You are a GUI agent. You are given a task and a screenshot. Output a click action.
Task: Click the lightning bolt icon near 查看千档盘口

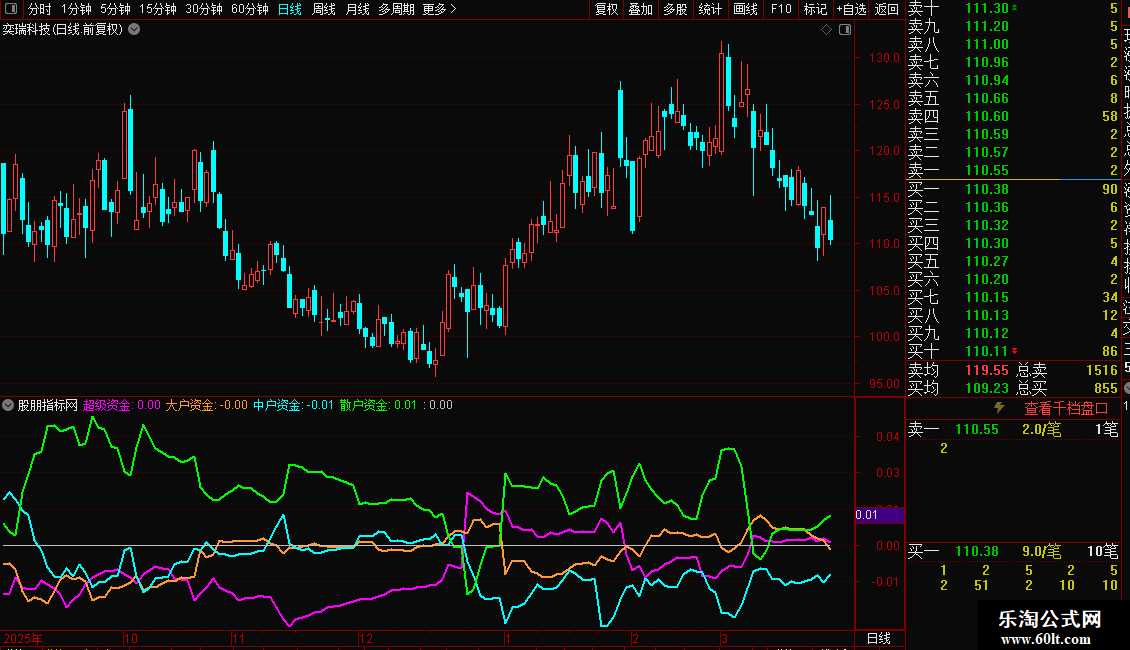(x=998, y=408)
